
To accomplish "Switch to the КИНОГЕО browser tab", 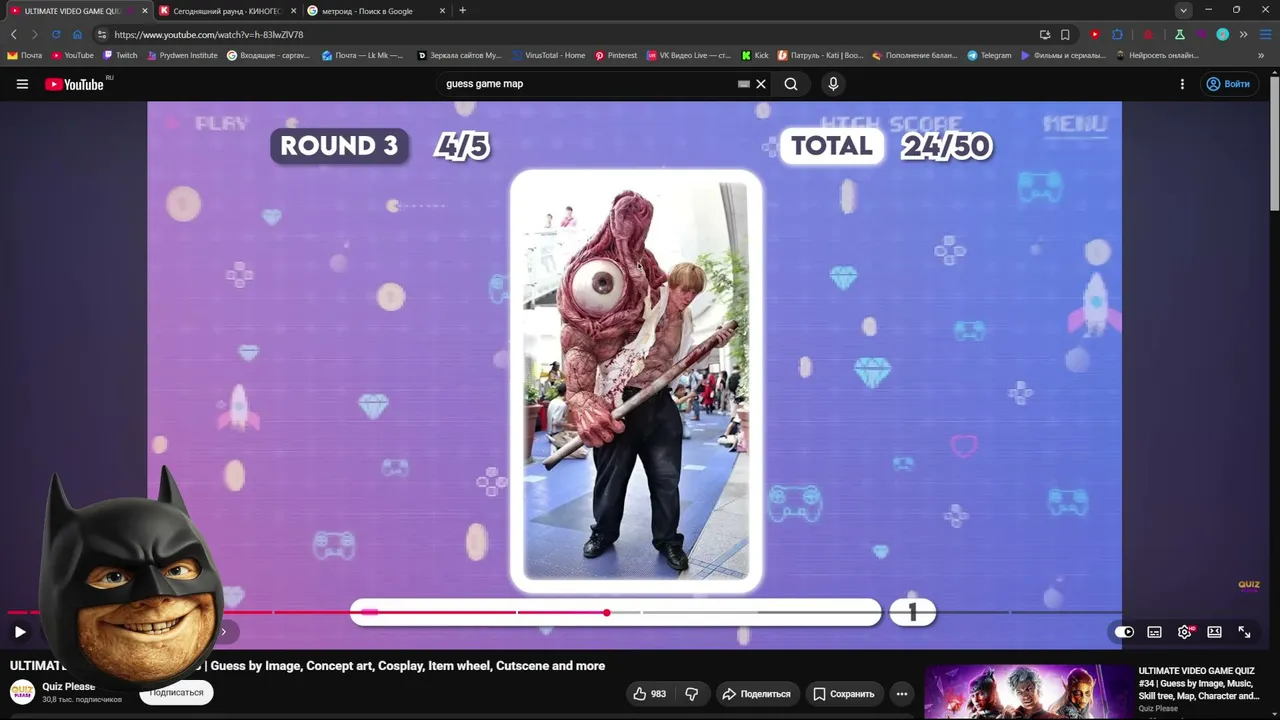I will click(226, 11).
